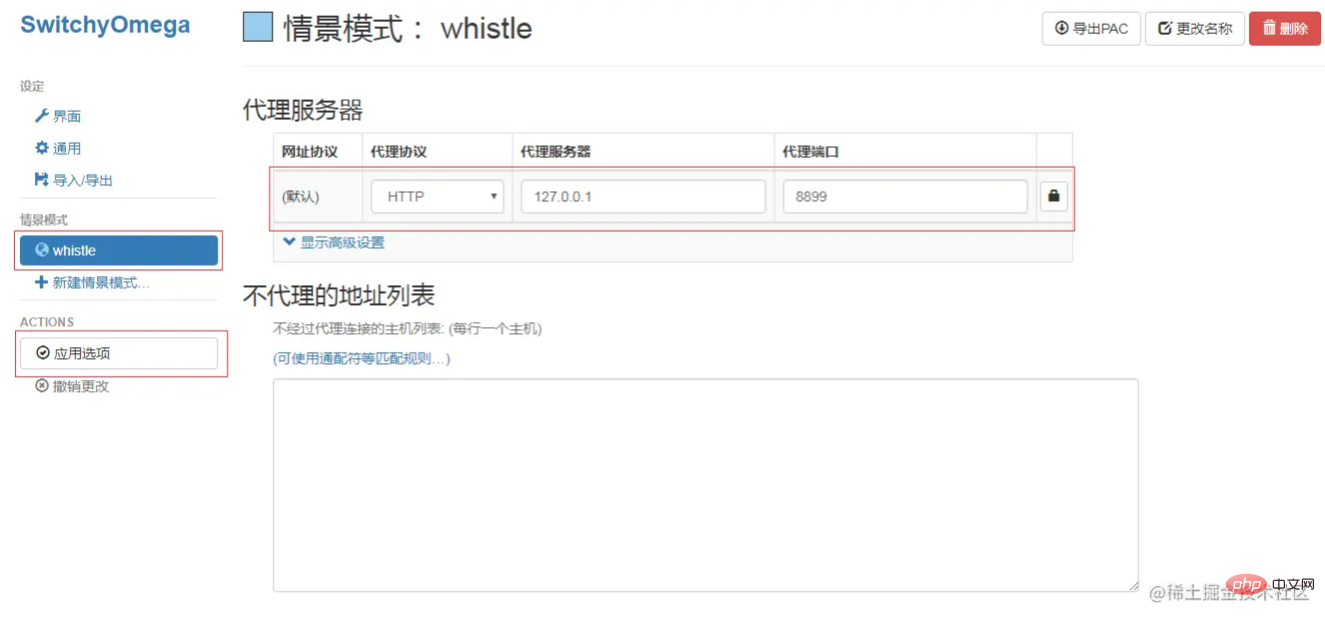The height and width of the screenshot is (617, 1325).
Task: Open the HTTP proxy protocol dropdown
Action: click(x=437, y=197)
